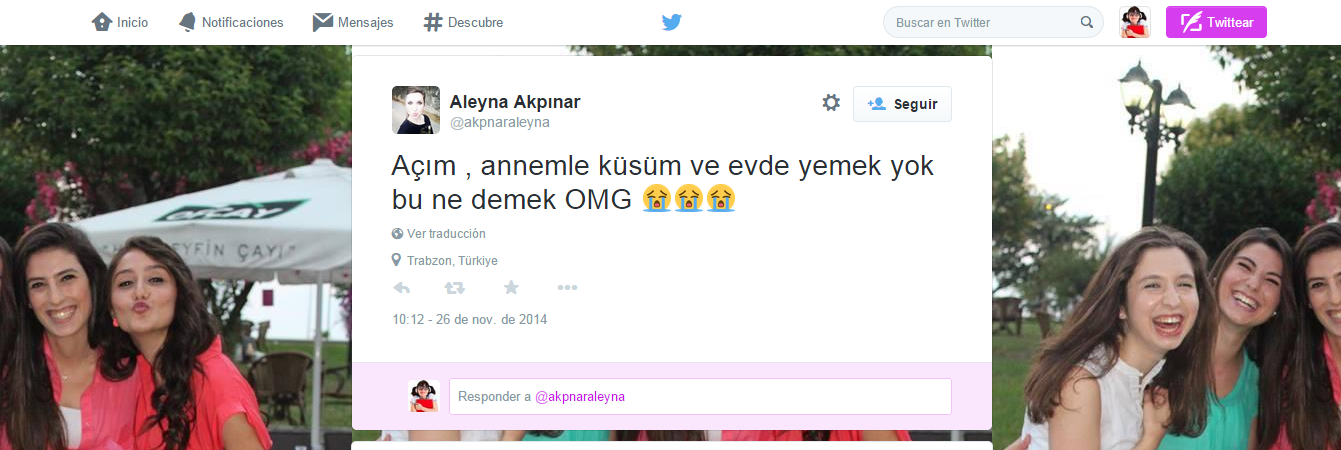Open gear settings menu beside Seguir

831,102
